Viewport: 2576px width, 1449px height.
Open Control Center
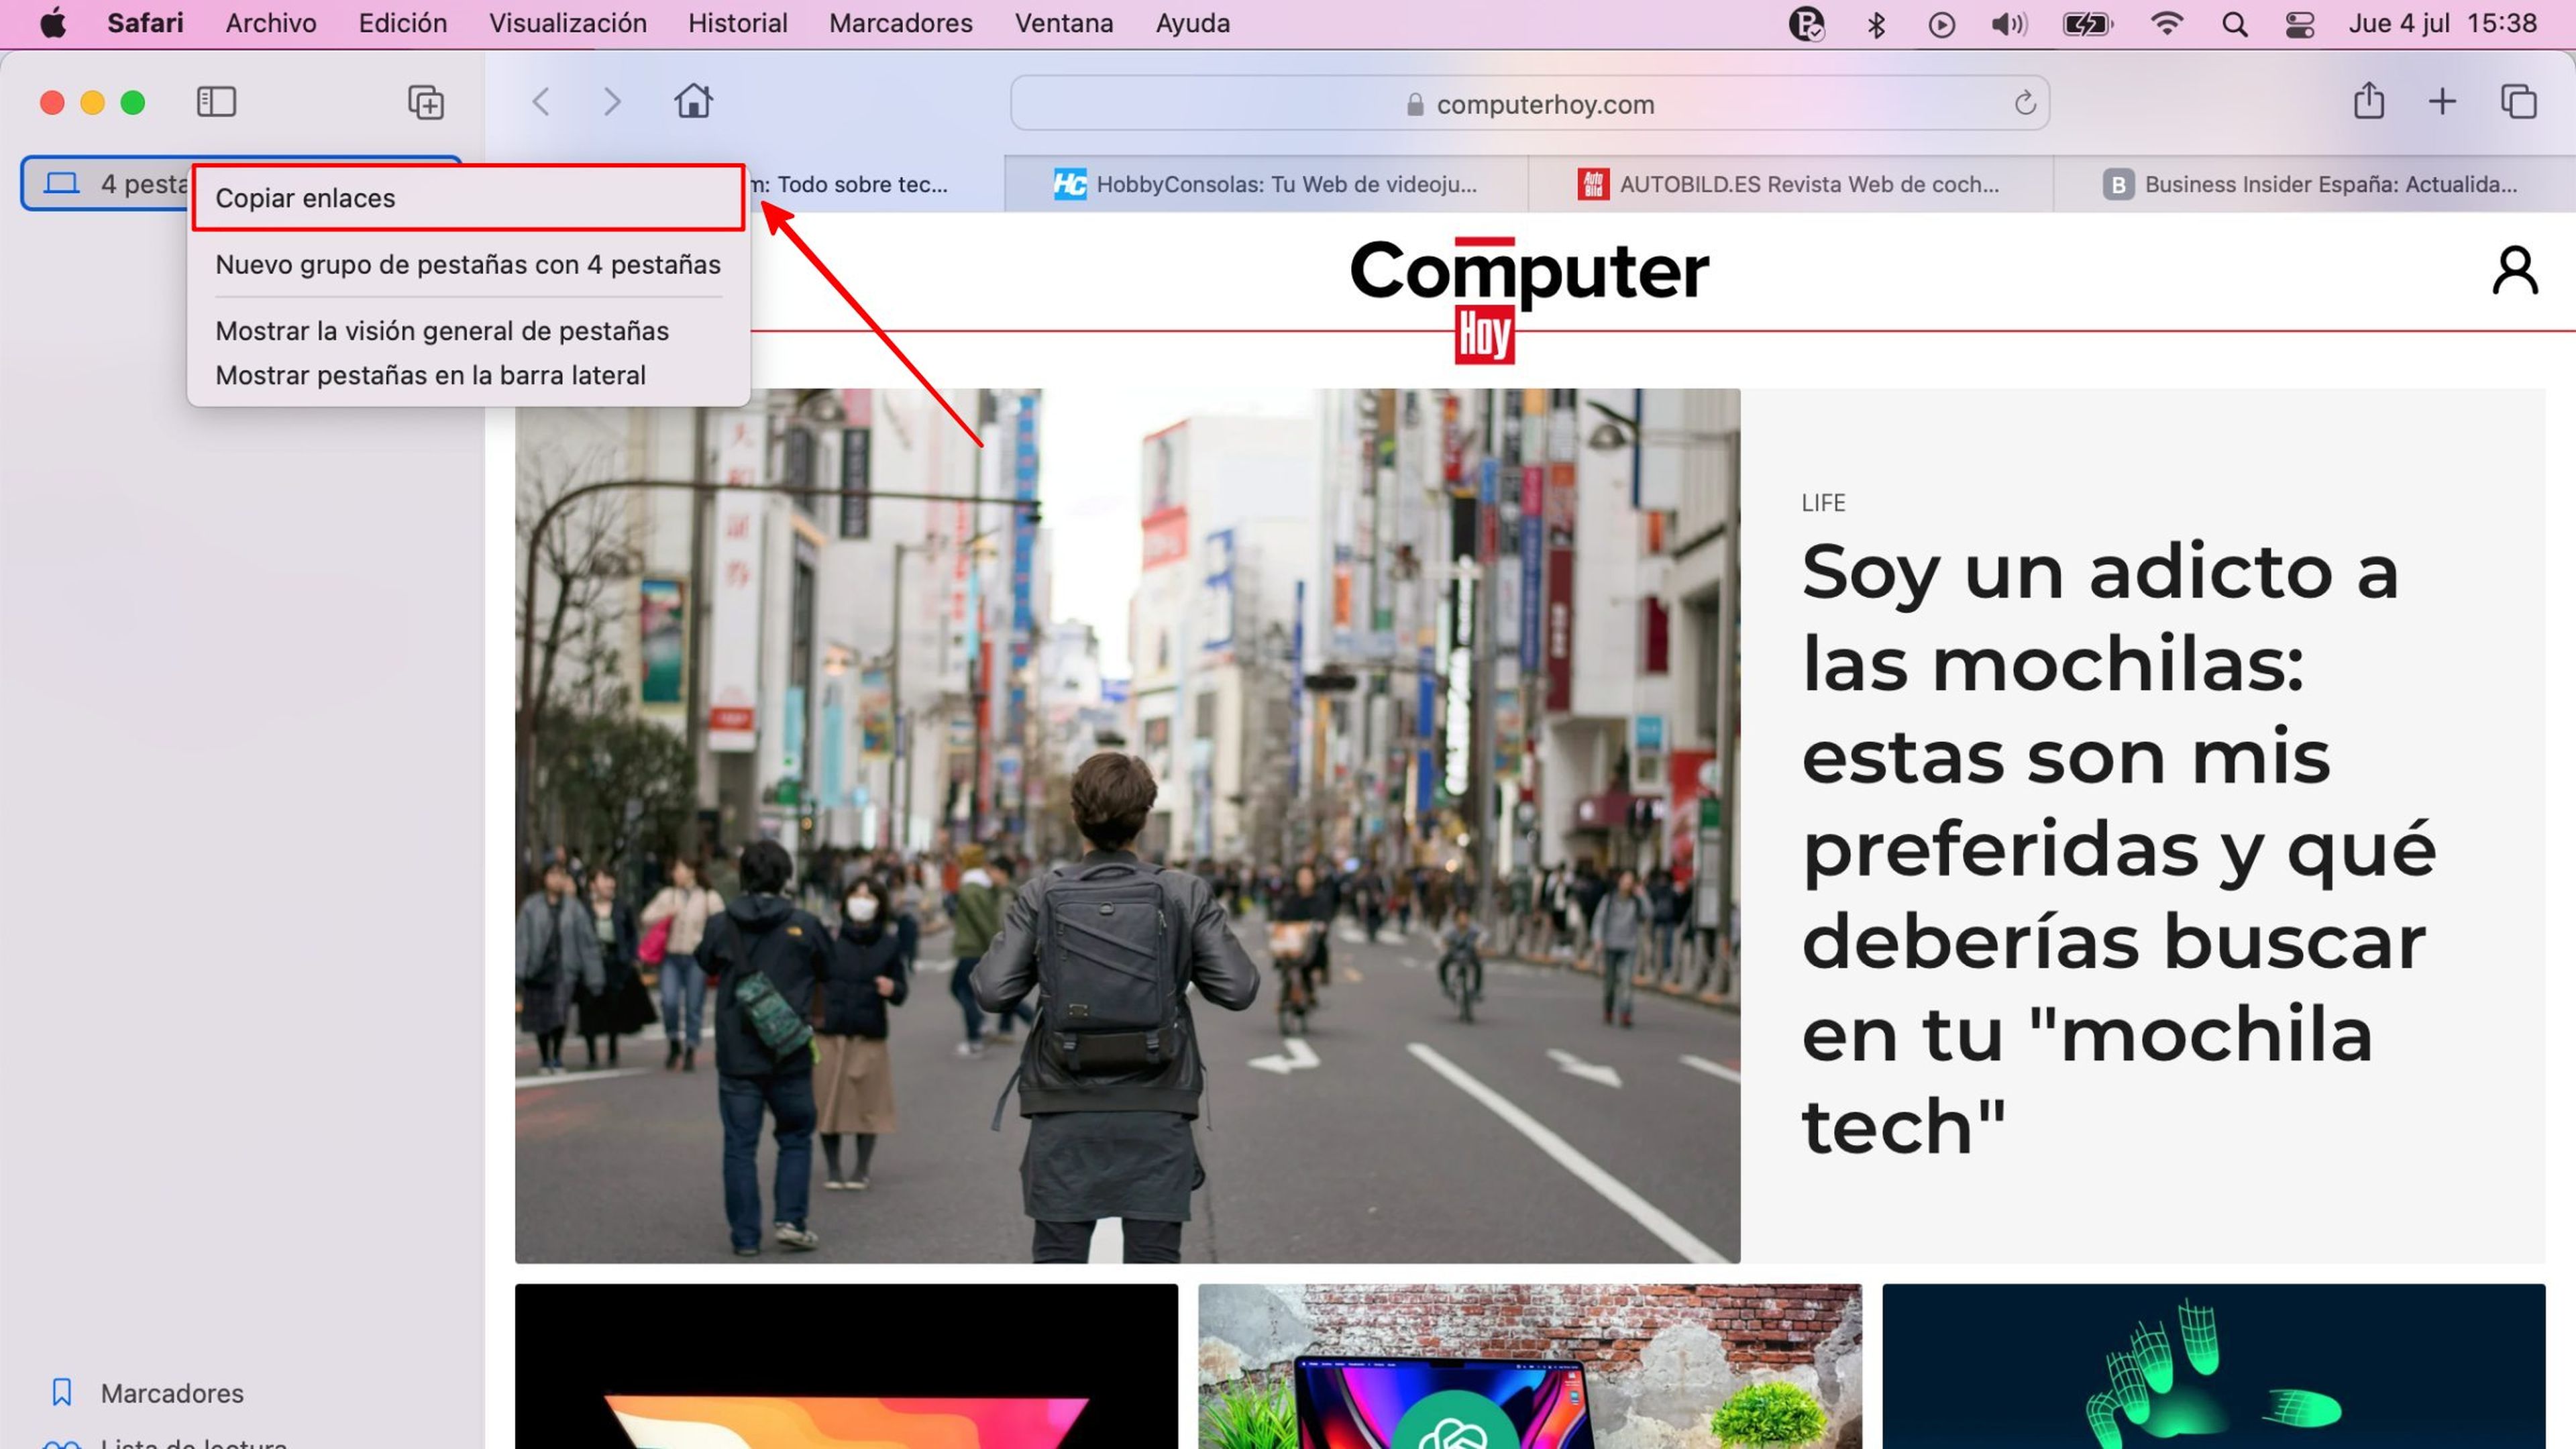[2300, 24]
